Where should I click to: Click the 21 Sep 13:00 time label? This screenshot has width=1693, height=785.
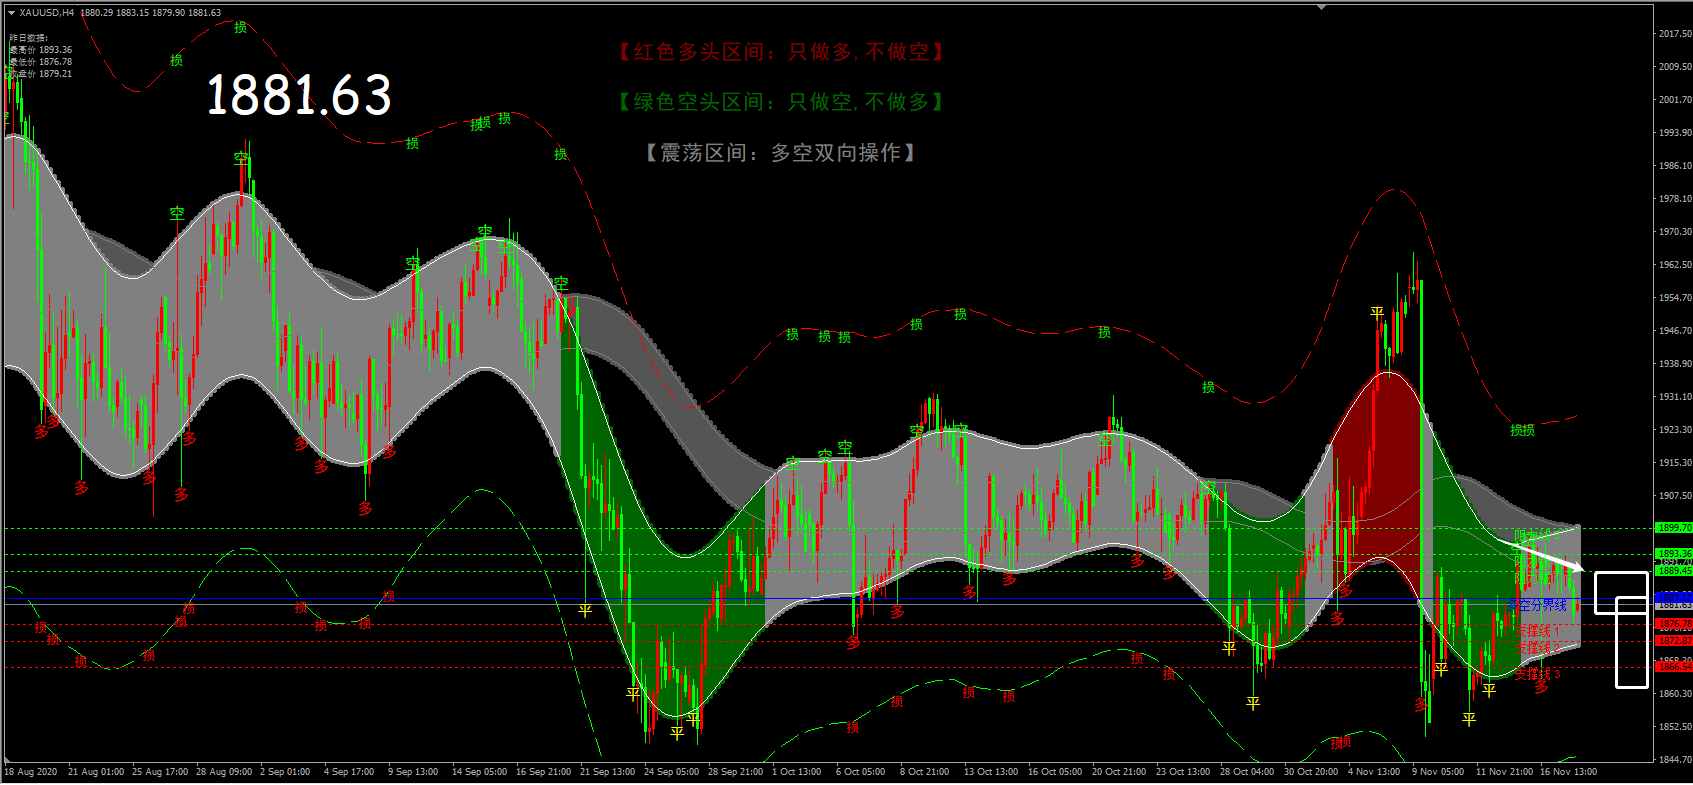608,772
